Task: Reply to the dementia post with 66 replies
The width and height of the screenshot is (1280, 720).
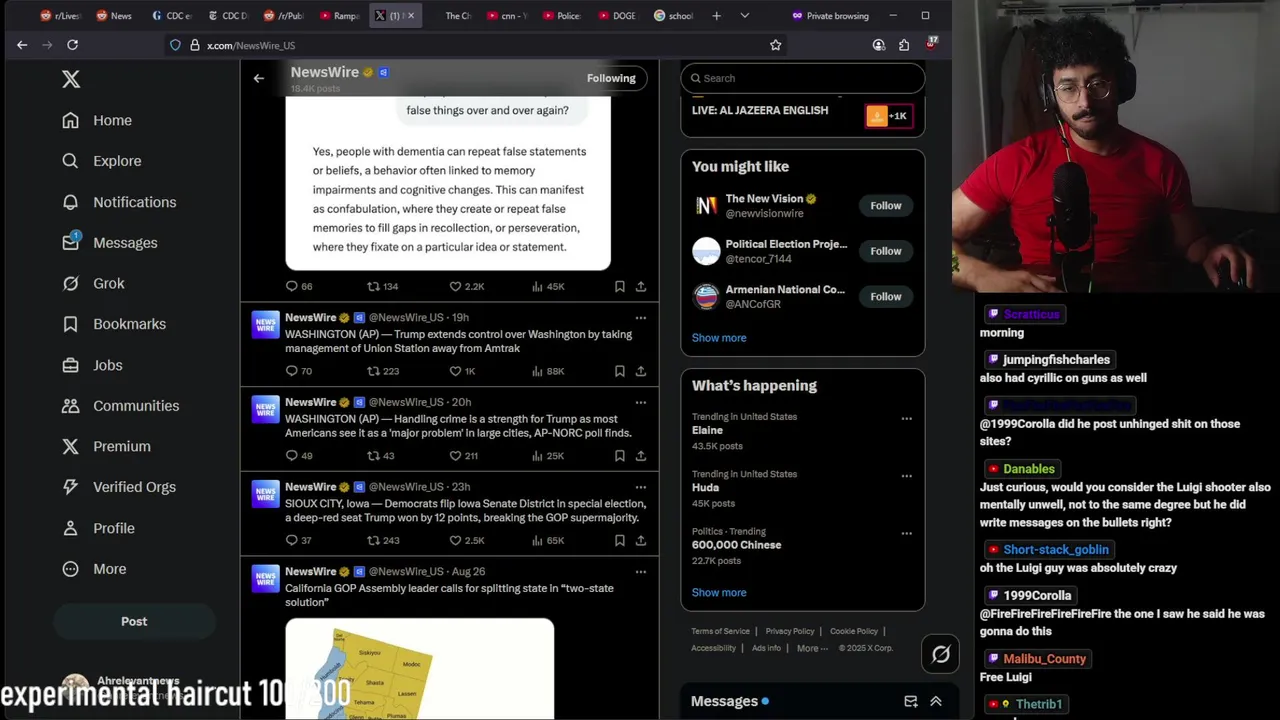Action: [x=299, y=286]
